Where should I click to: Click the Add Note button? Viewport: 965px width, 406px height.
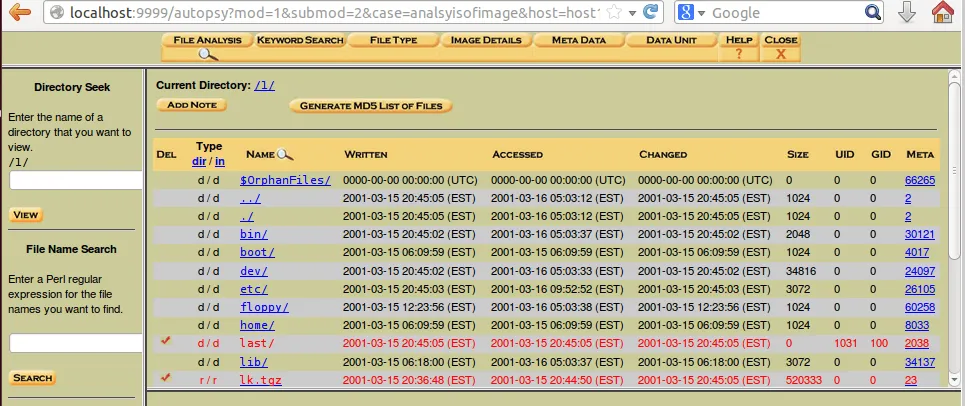(x=192, y=105)
